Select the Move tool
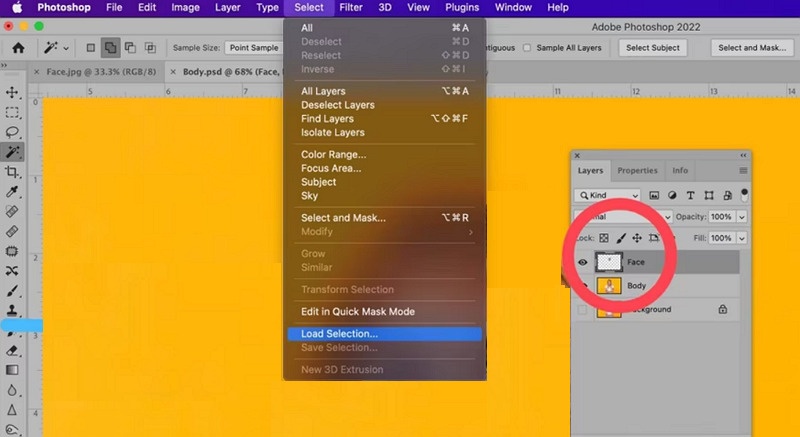This screenshot has width=800, height=437. coord(13,93)
